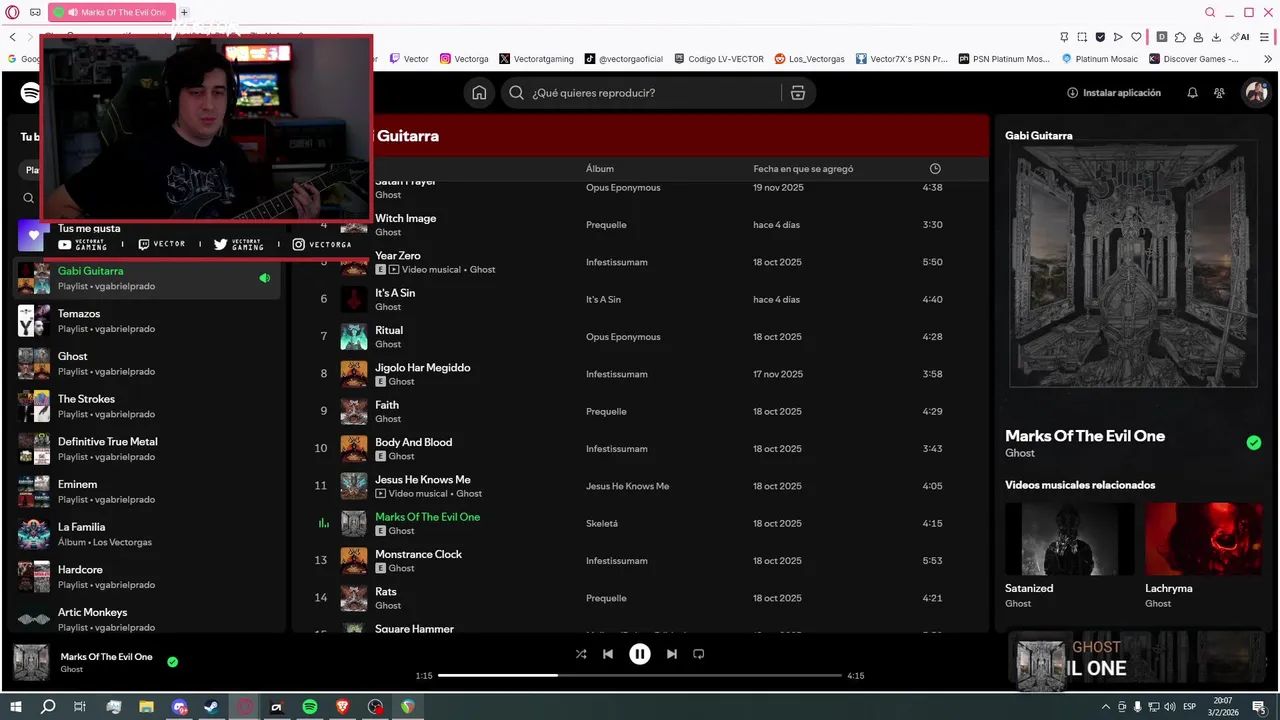Open Tus me gusta playlist
Viewport: 1280px width, 720px height.
89,229
